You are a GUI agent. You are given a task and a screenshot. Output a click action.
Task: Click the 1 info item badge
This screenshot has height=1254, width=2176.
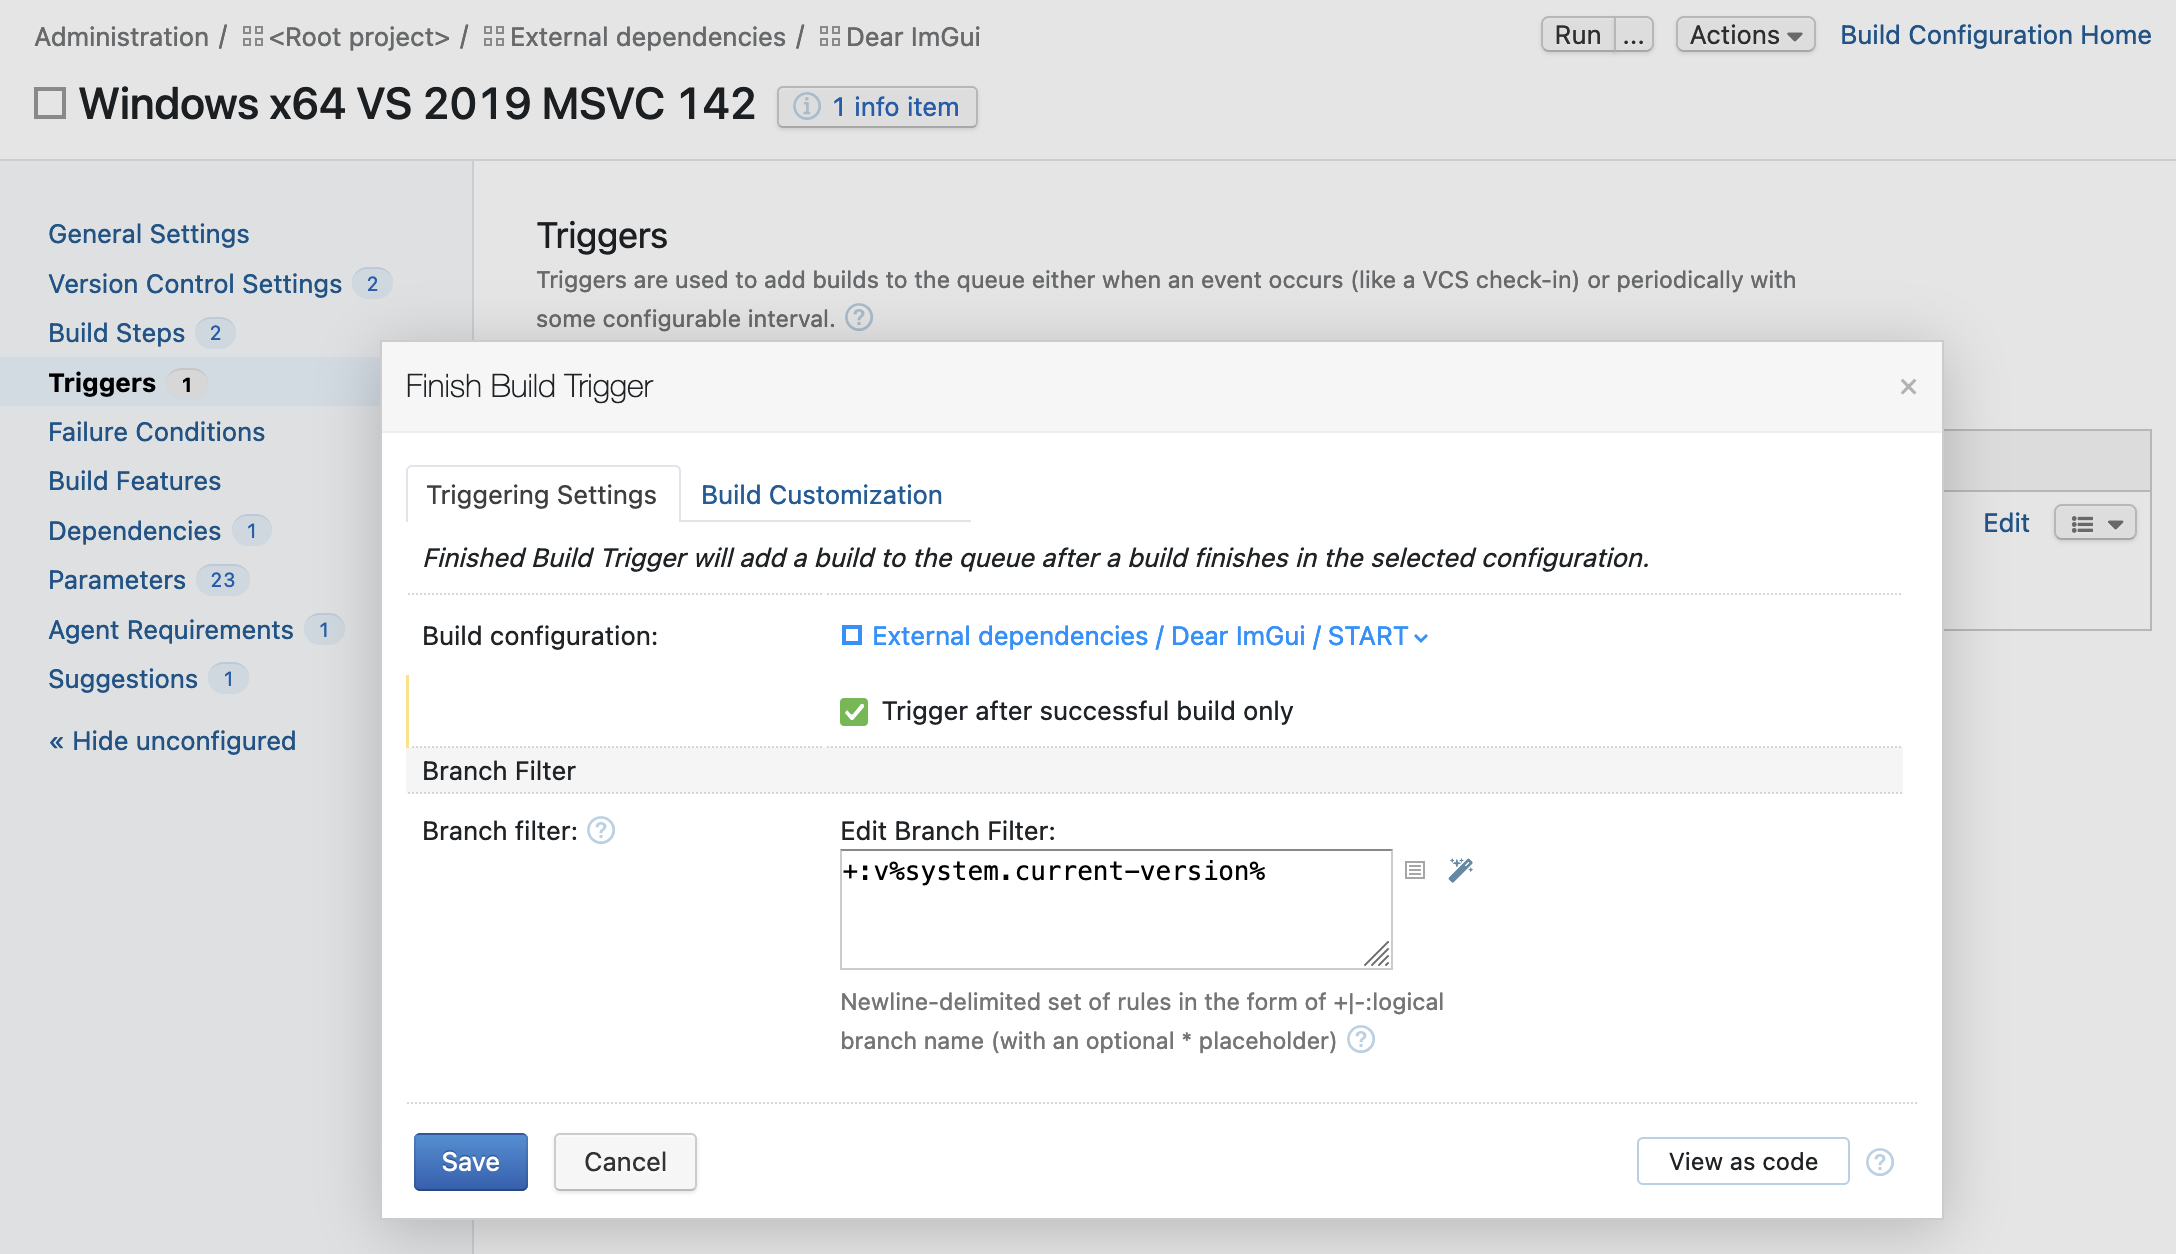[877, 106]
